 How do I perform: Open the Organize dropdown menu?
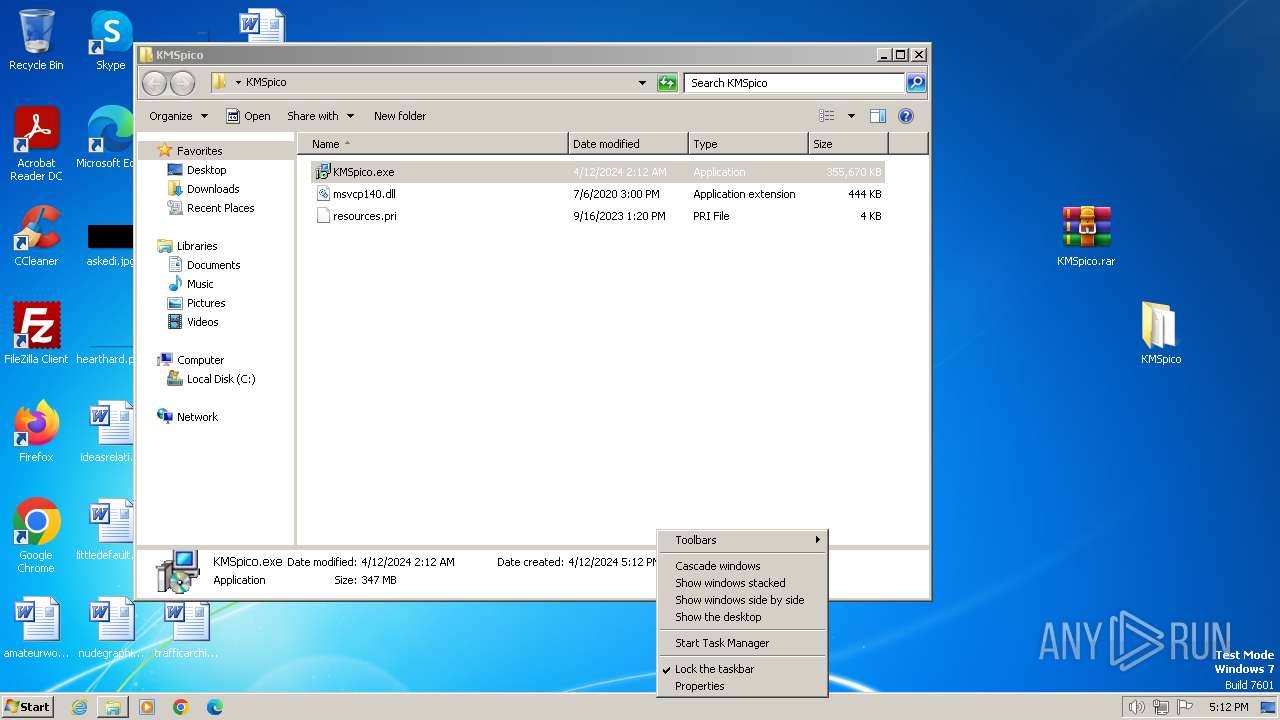(x=178, y=116)
